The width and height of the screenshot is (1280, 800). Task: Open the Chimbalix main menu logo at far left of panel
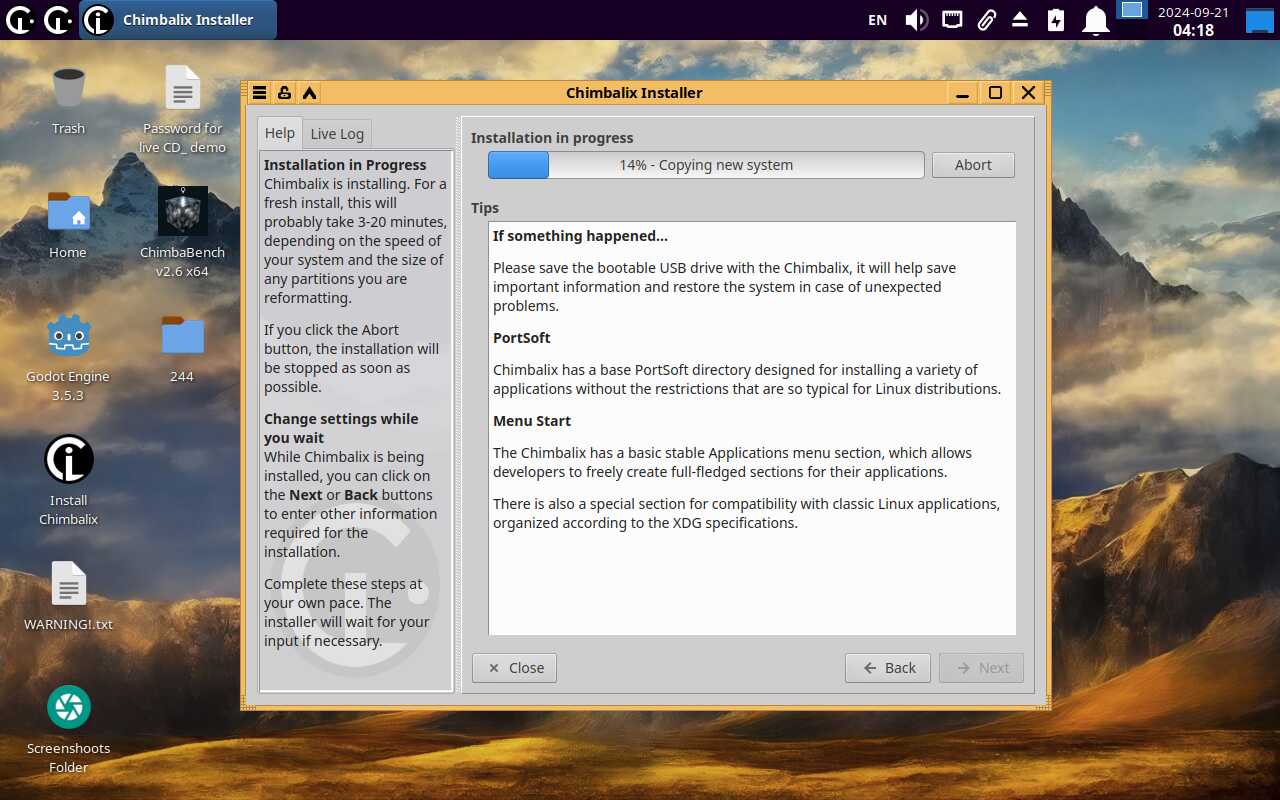[20, 19]
